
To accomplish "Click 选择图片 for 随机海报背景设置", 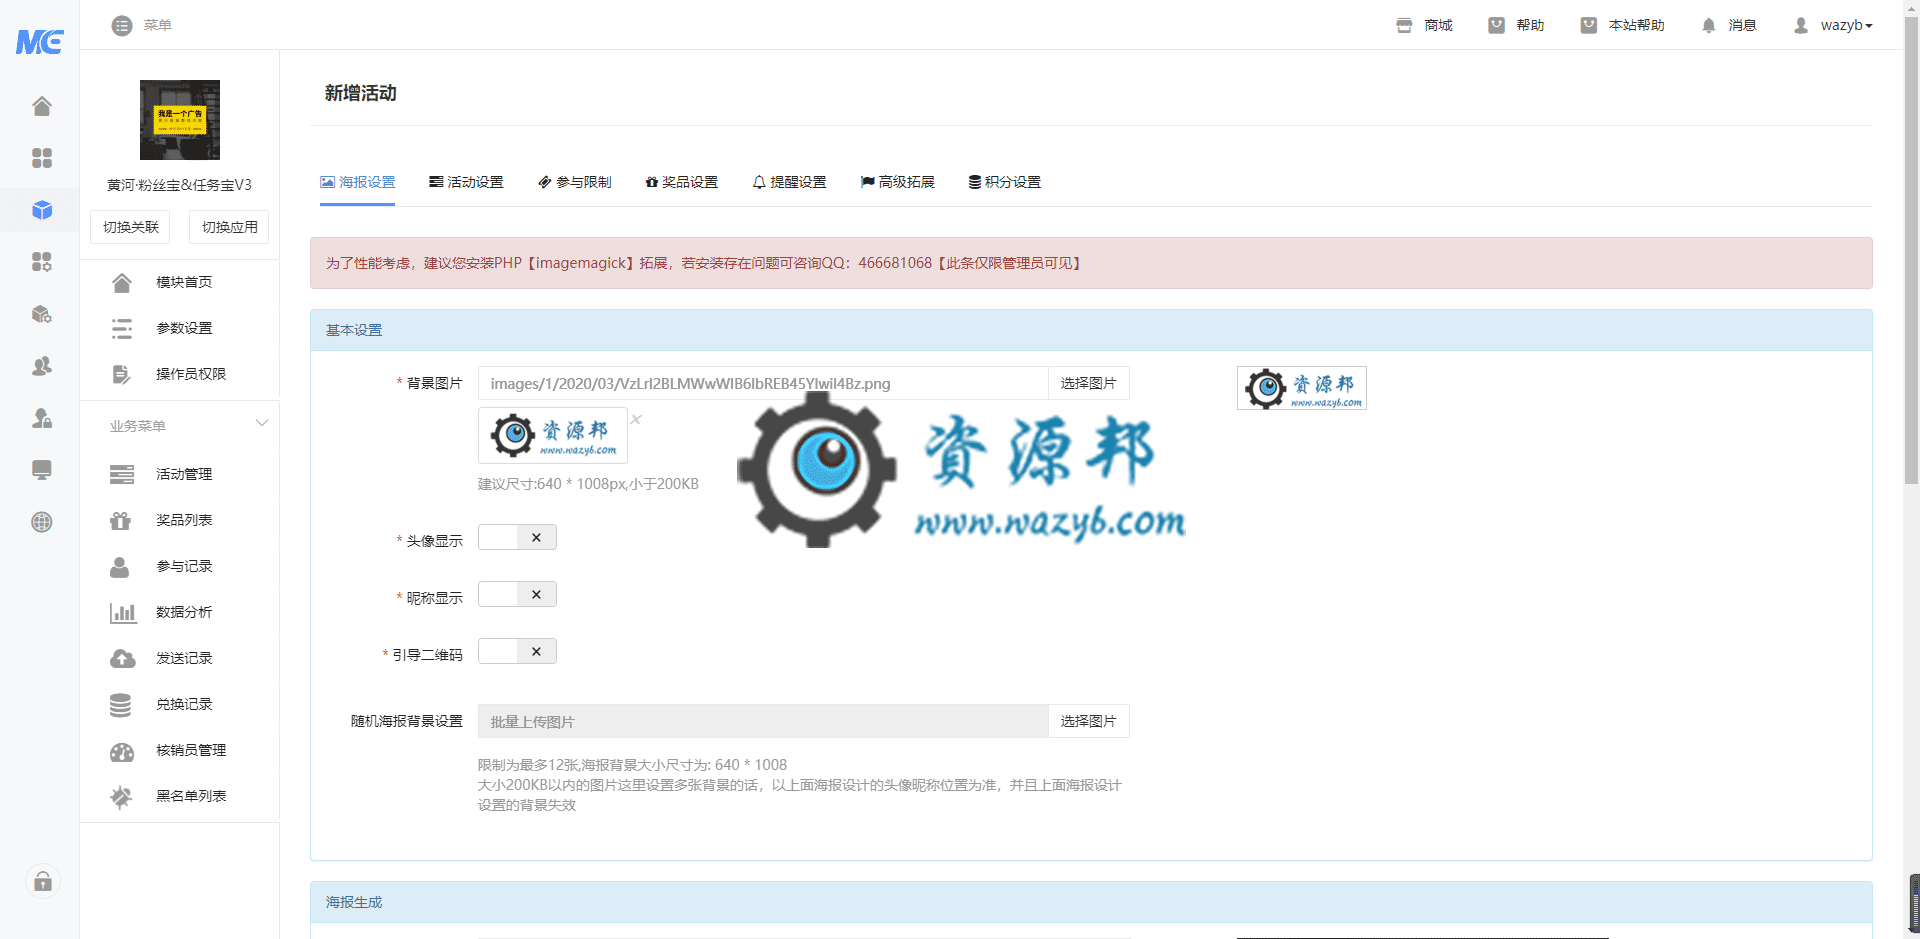I will pyautogui.click(x=1088, y=722).
